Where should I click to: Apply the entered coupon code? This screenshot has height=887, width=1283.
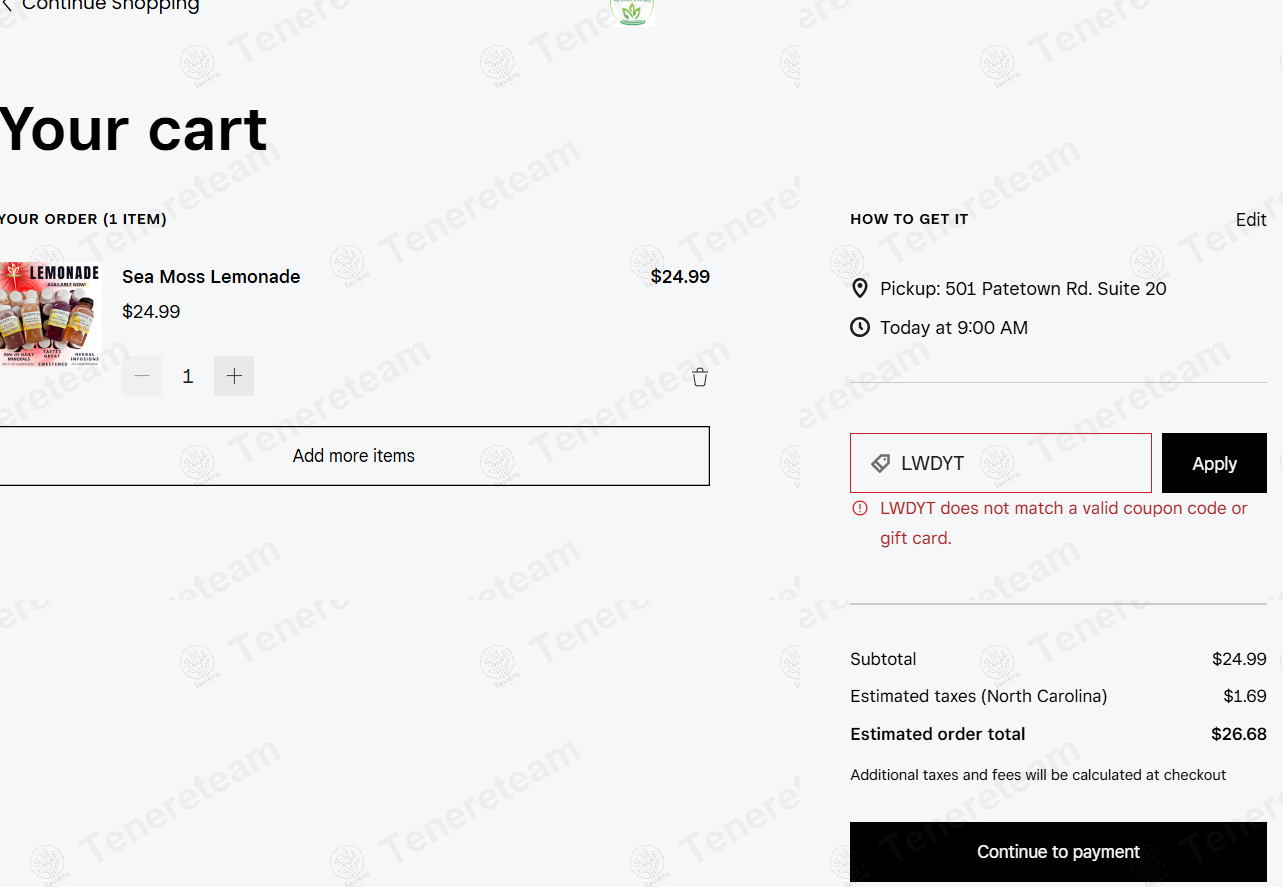click(1214, 463)
